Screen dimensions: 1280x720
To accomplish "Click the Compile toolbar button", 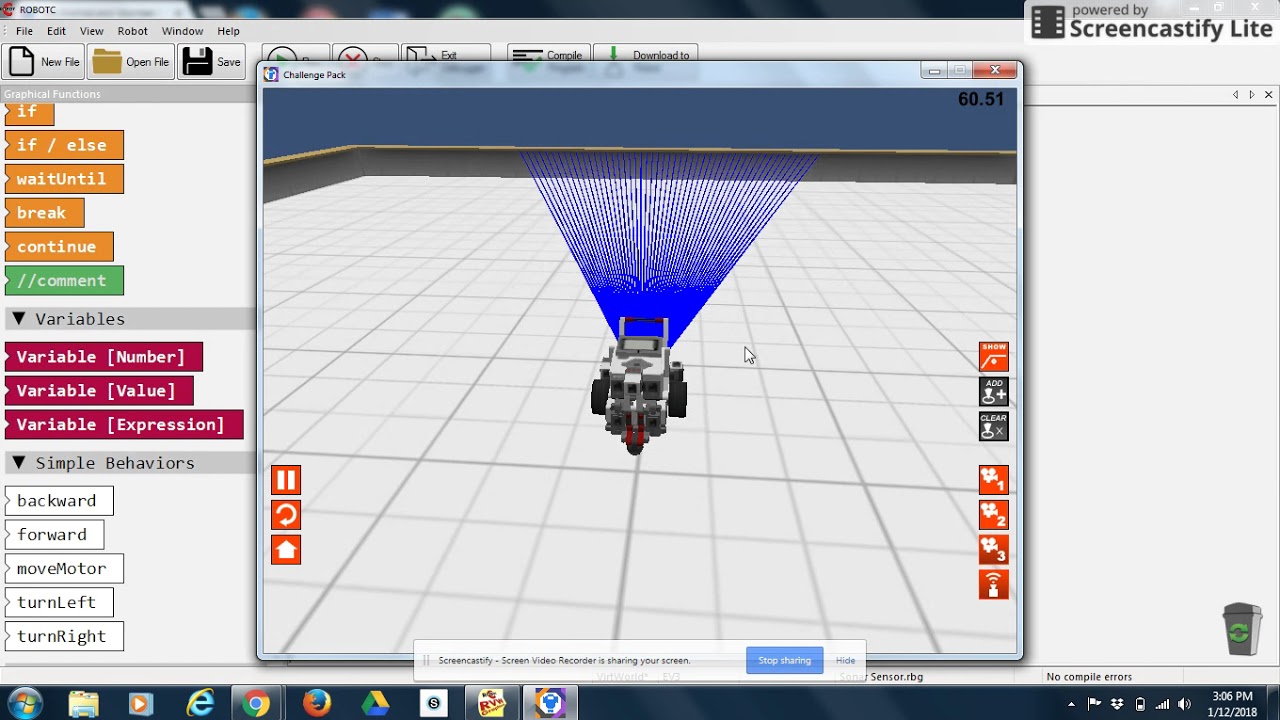I will click(x=548, y=56).
